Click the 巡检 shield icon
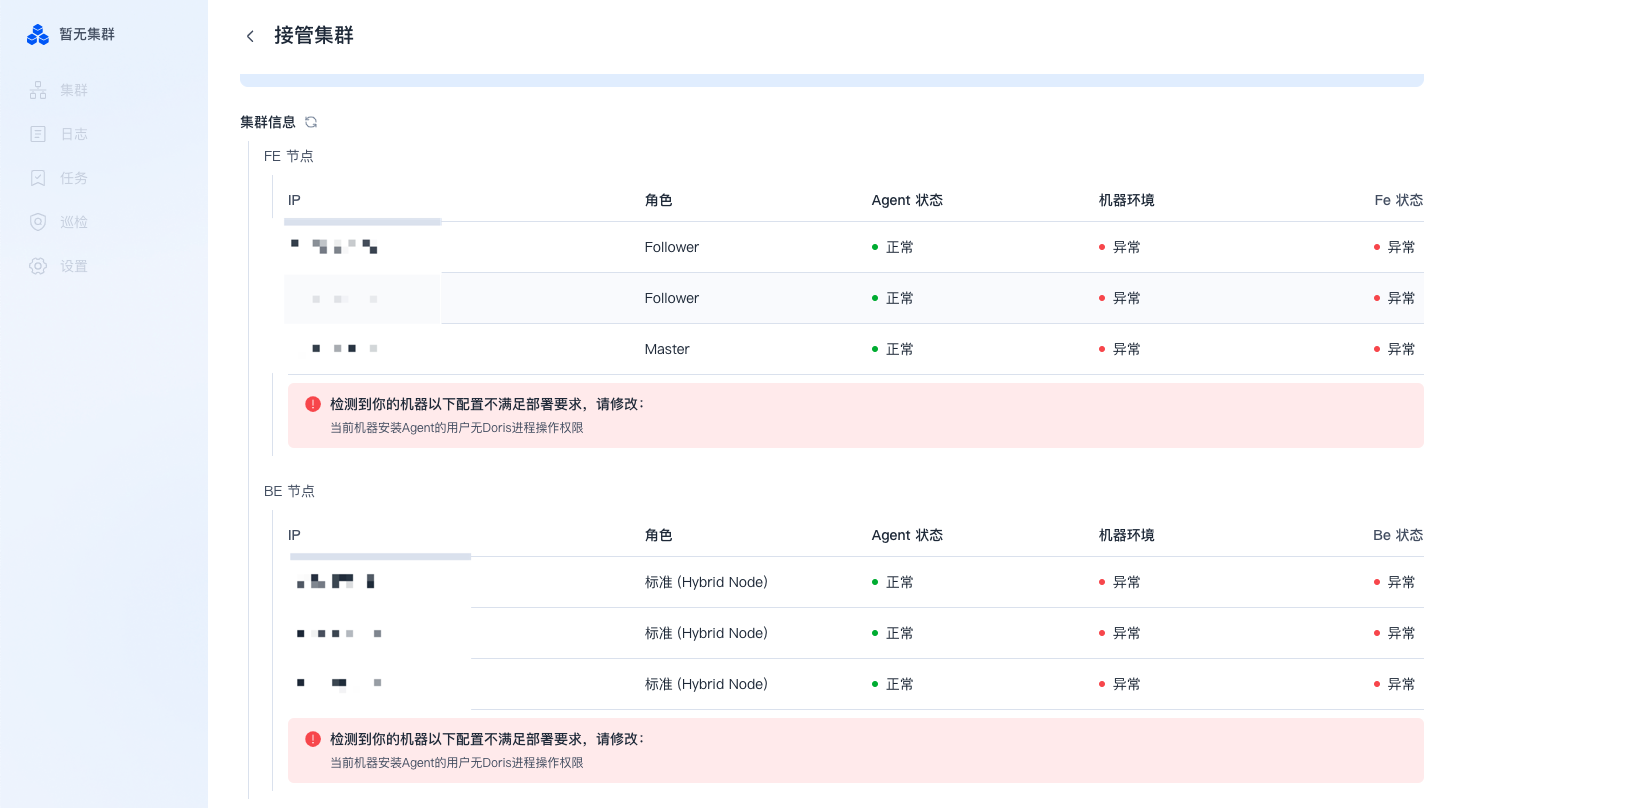 pos(38,222)
